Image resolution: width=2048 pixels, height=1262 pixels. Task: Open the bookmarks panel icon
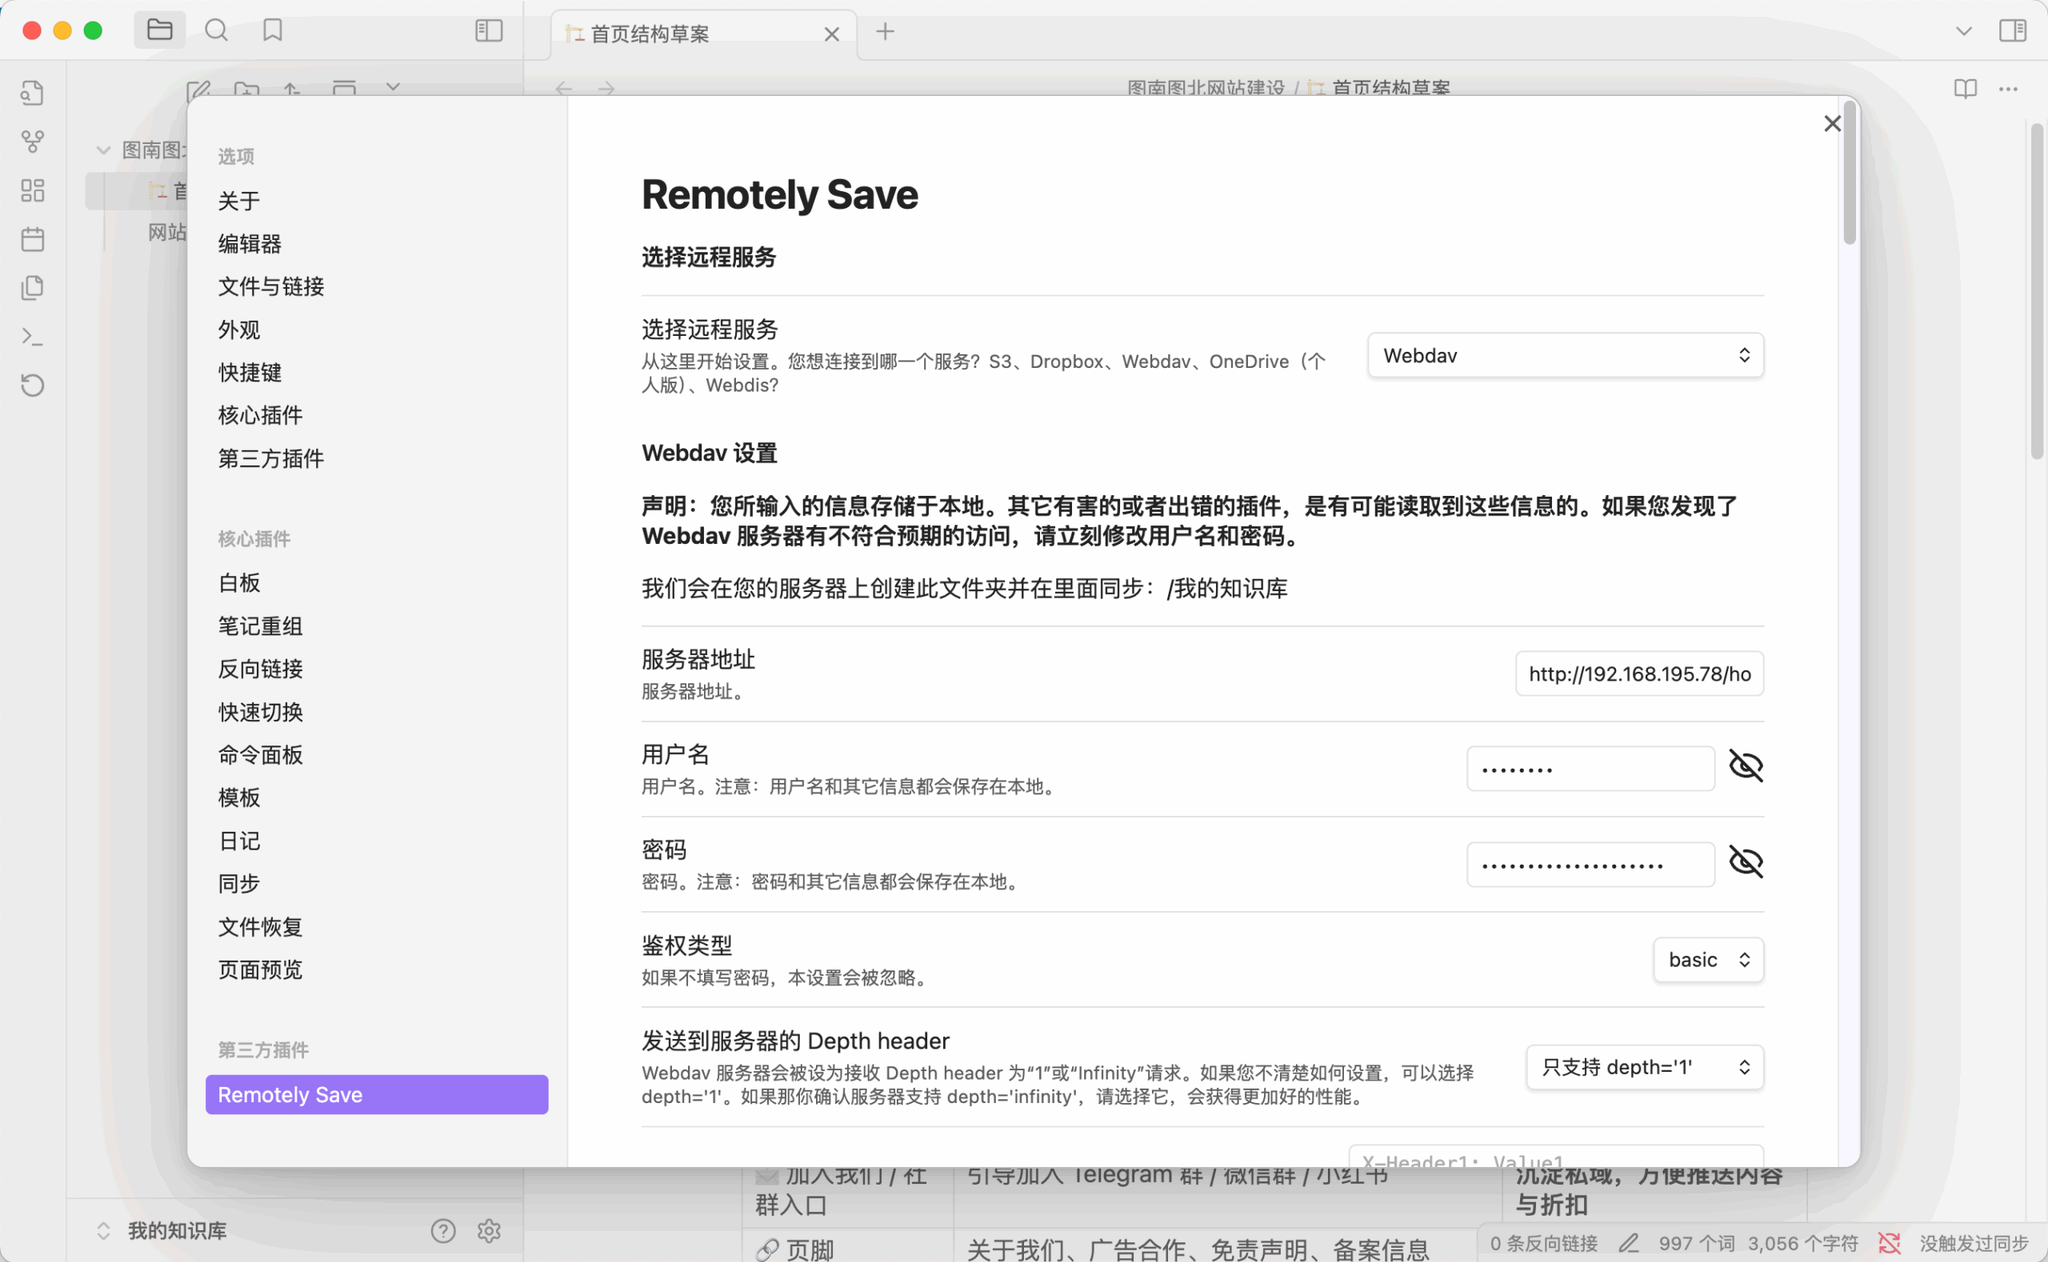pyautogui.click(x=272, y=30)
